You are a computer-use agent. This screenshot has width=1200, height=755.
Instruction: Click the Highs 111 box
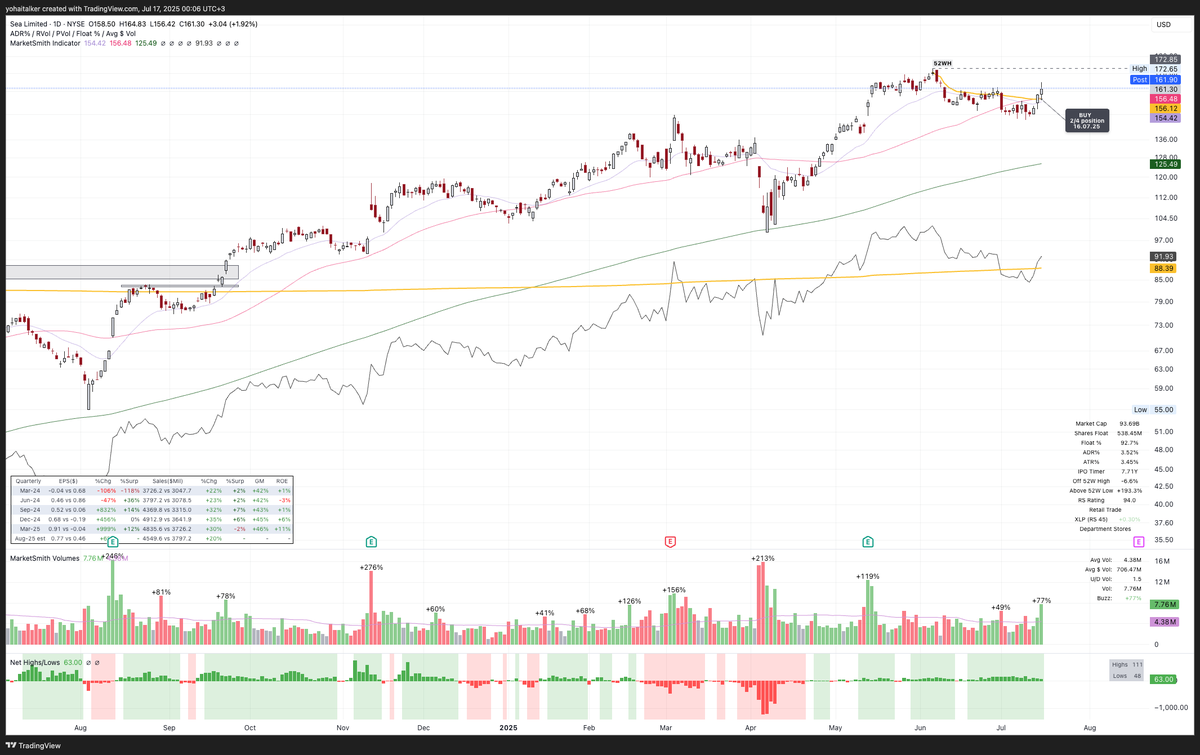coord(1124,665)
